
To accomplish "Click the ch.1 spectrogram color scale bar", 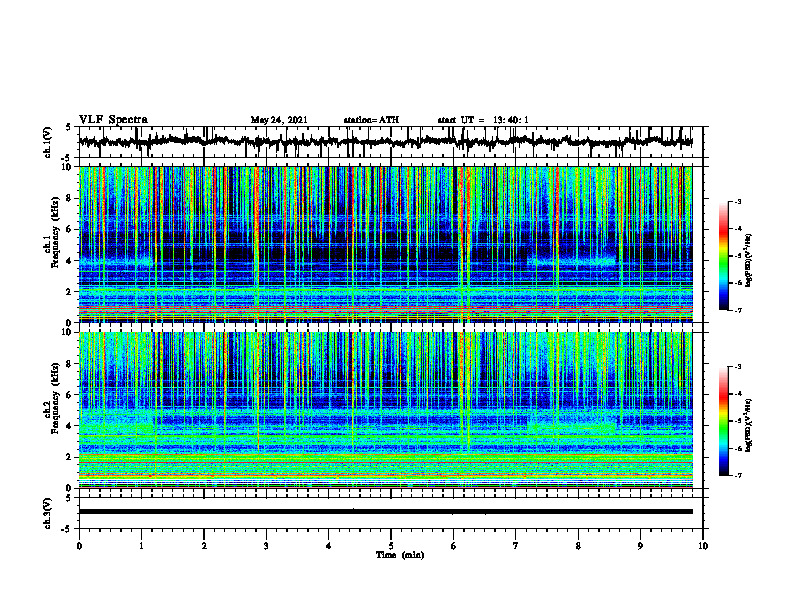I will (x=723, y=256).
